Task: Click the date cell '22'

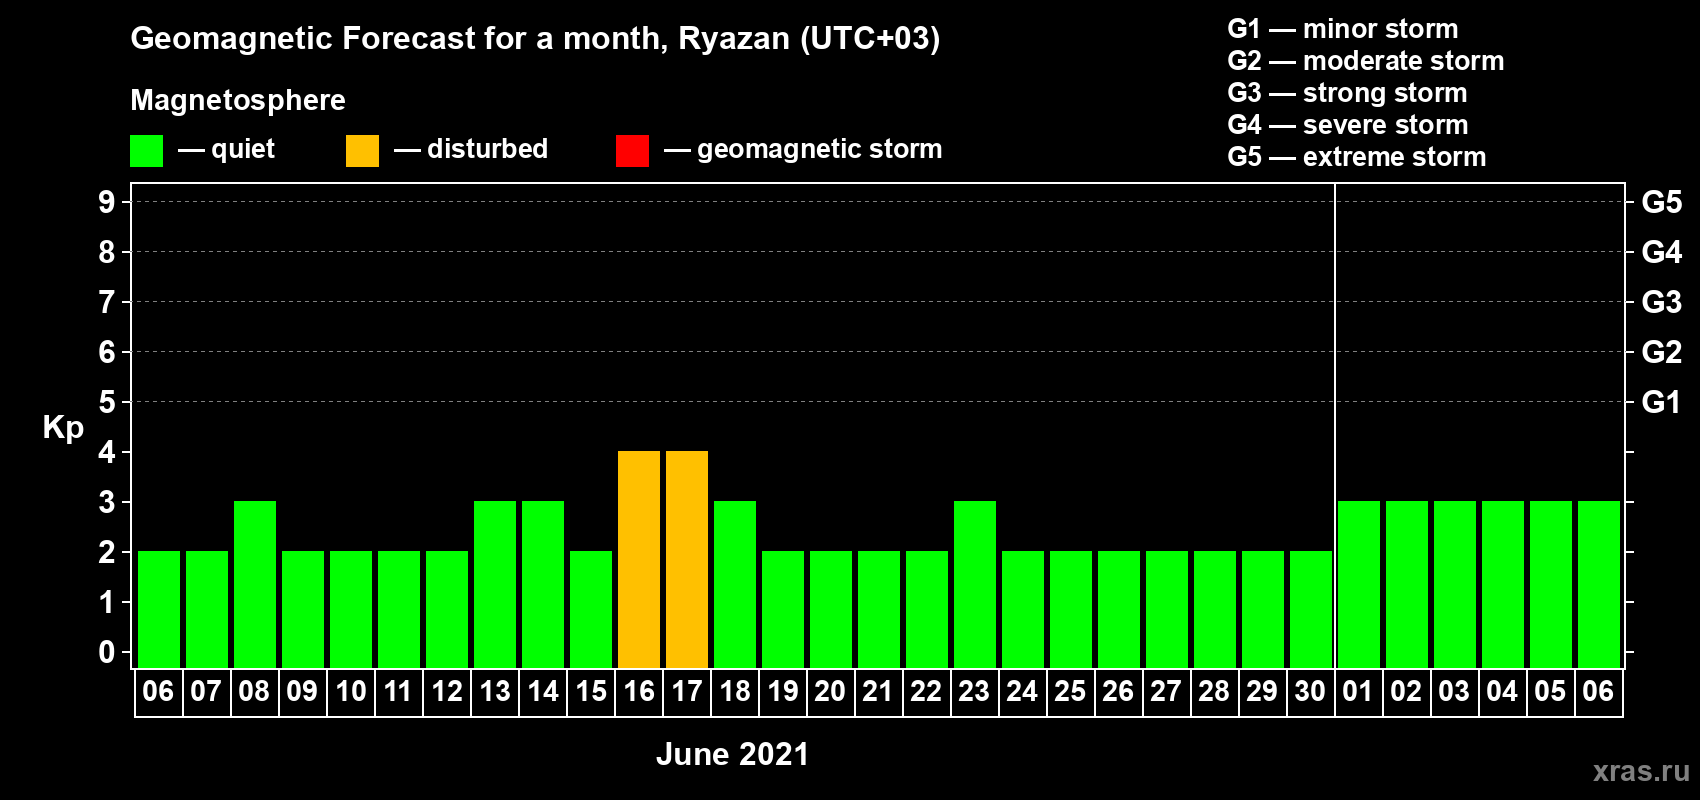Action: click(x=926, y=692)
